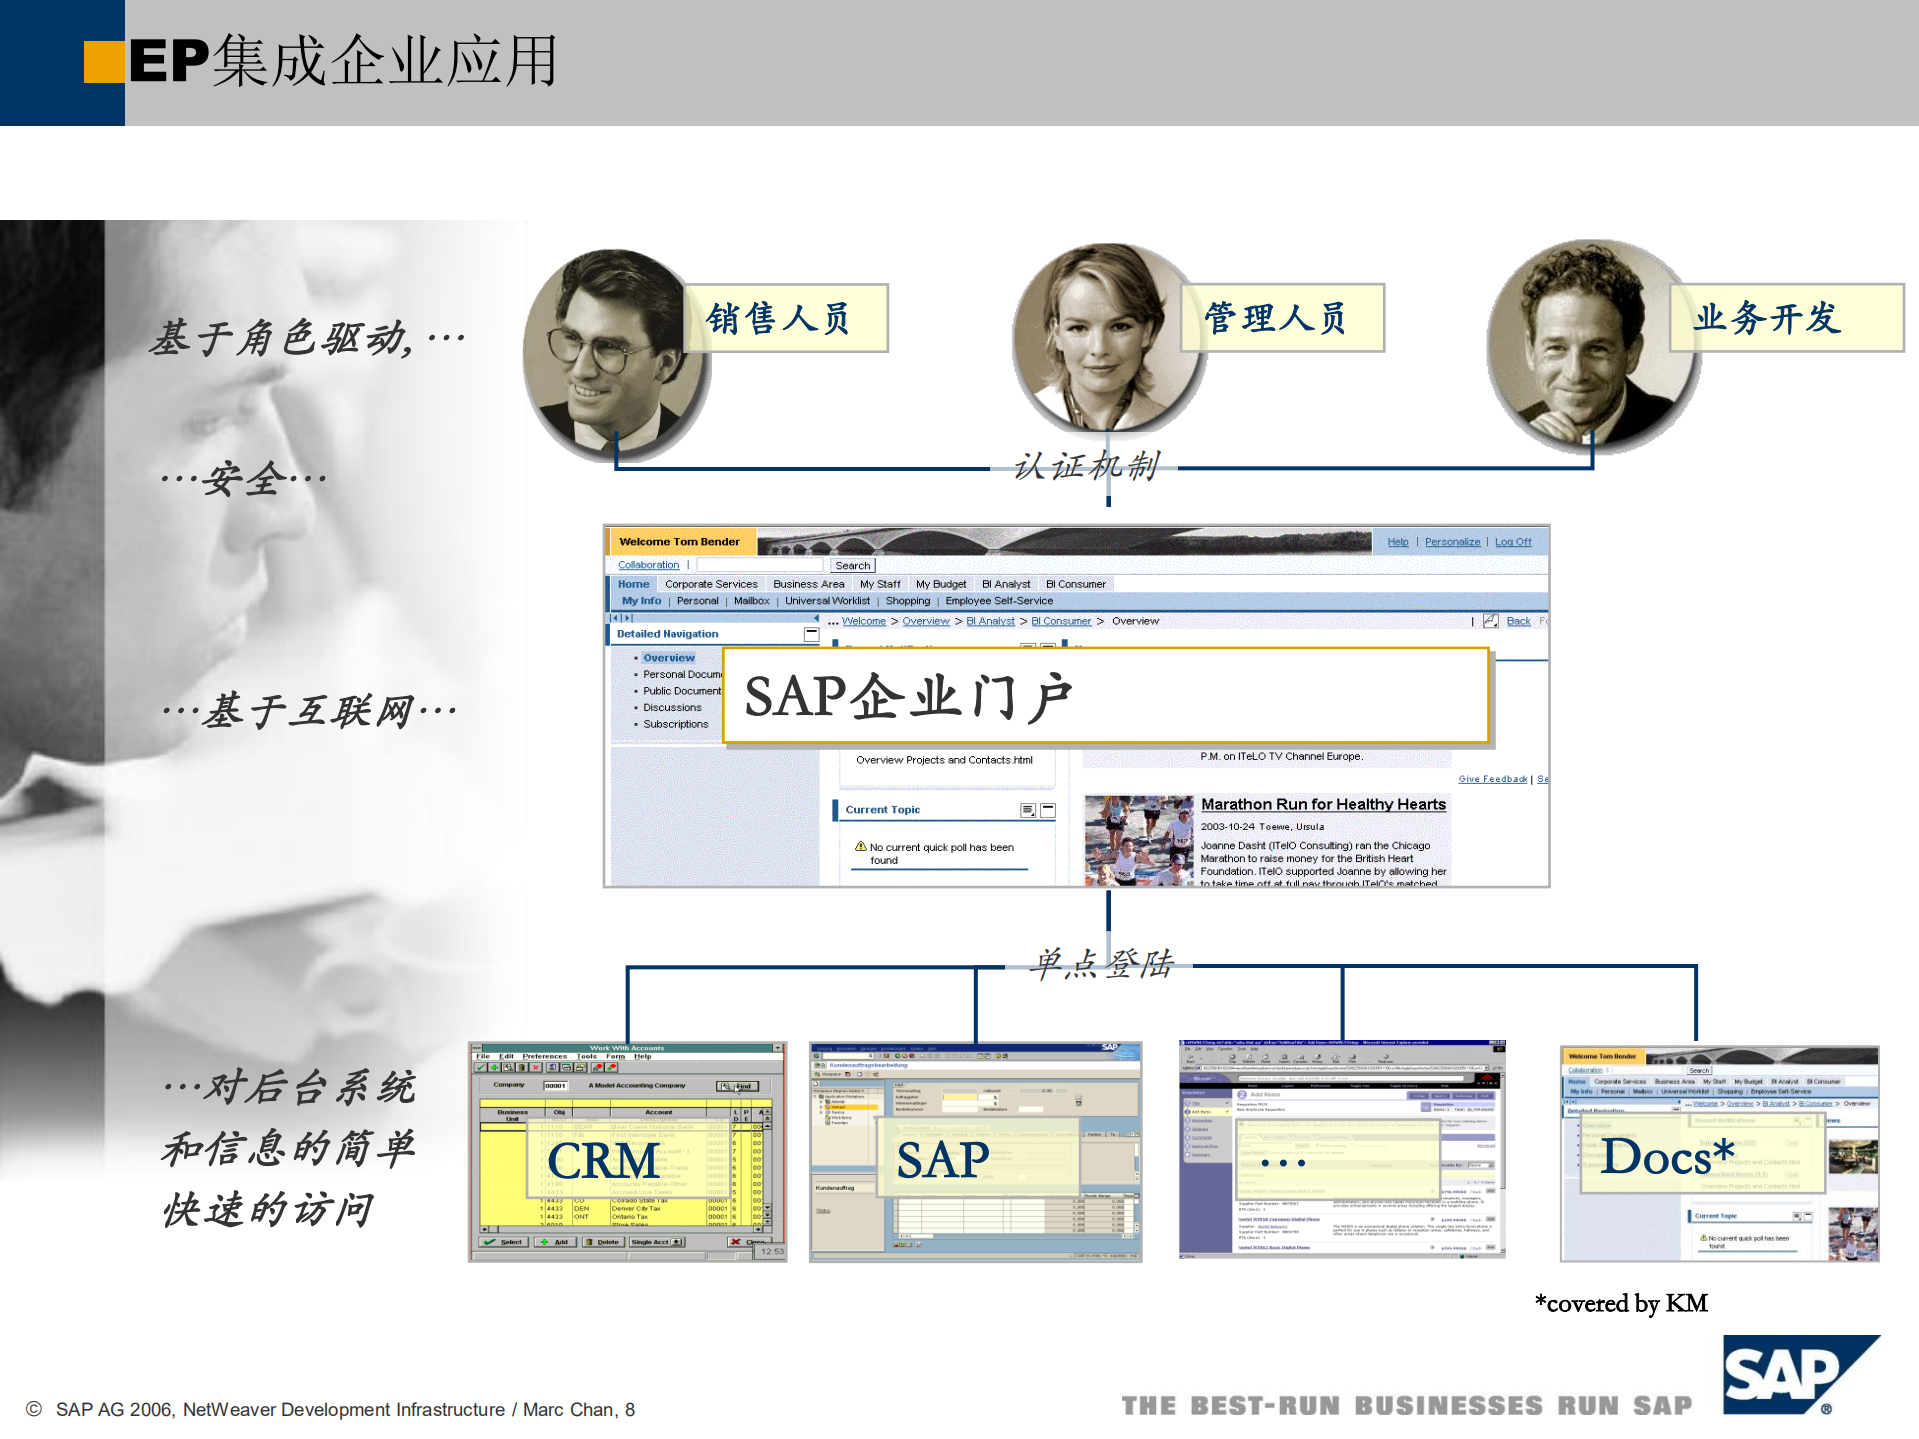Click the red X cancel icon in the CRM toolbar
The image size is (1919, 1439).
[x=535, y=1068]
